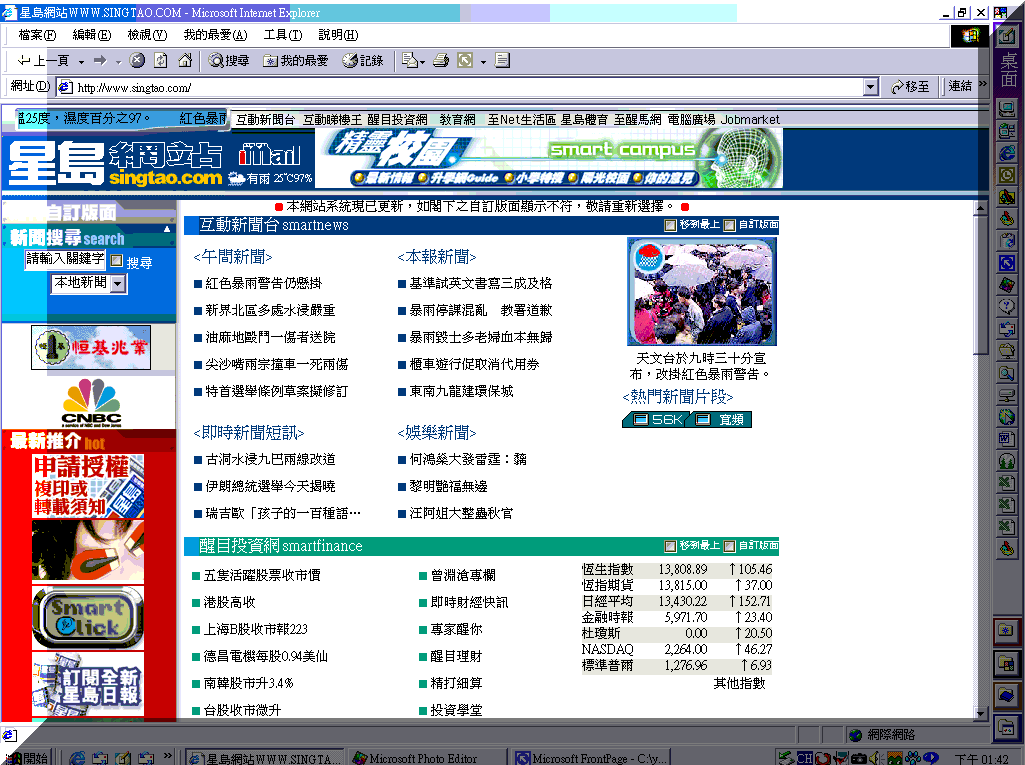The height and width of the screenshot is (765, 1025).
Task: Click the Smart Click banner
Action: [x=88, y=617]
